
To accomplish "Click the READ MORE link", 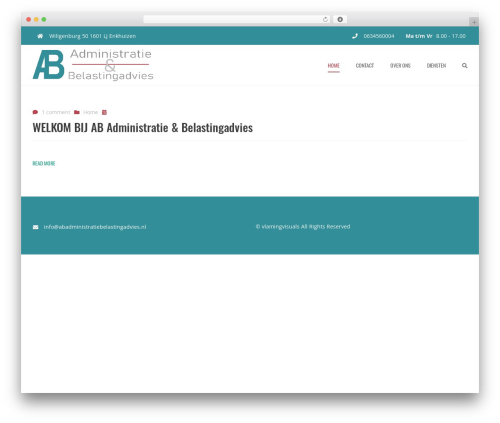I will coord(44,163).
